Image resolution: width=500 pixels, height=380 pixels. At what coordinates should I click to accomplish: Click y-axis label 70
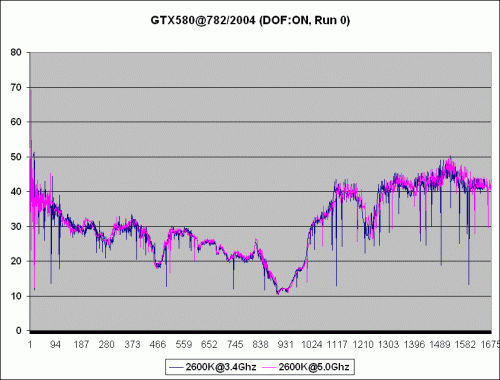click(16, 87)
